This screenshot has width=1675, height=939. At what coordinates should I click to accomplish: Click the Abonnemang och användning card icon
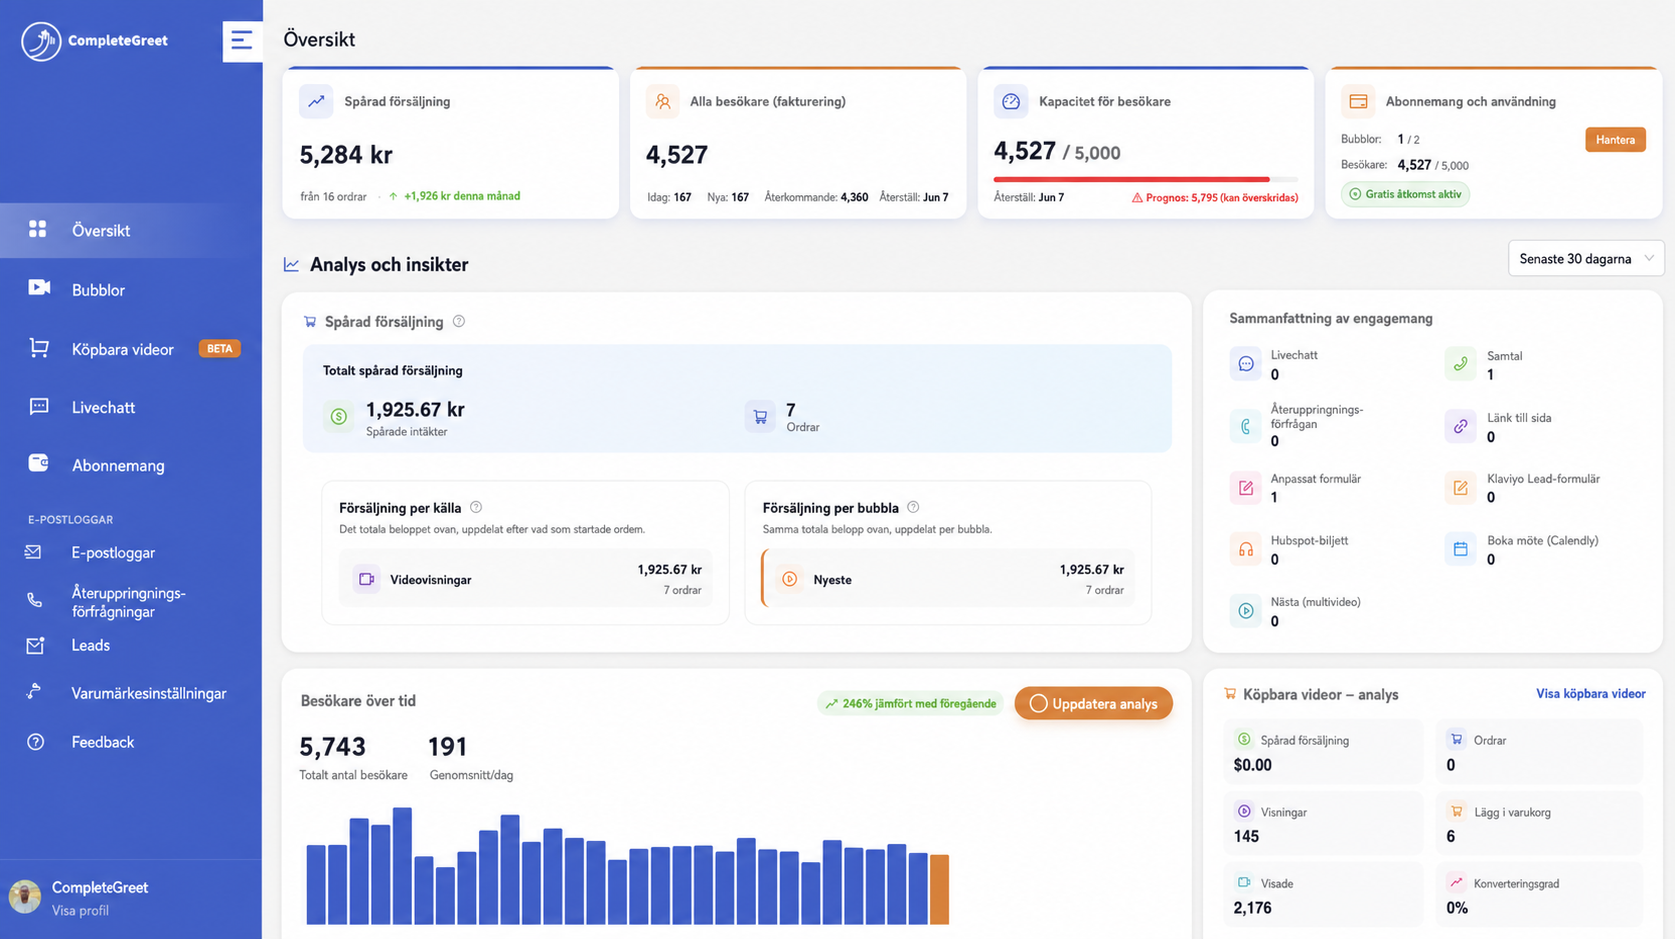click(1358, 101)
